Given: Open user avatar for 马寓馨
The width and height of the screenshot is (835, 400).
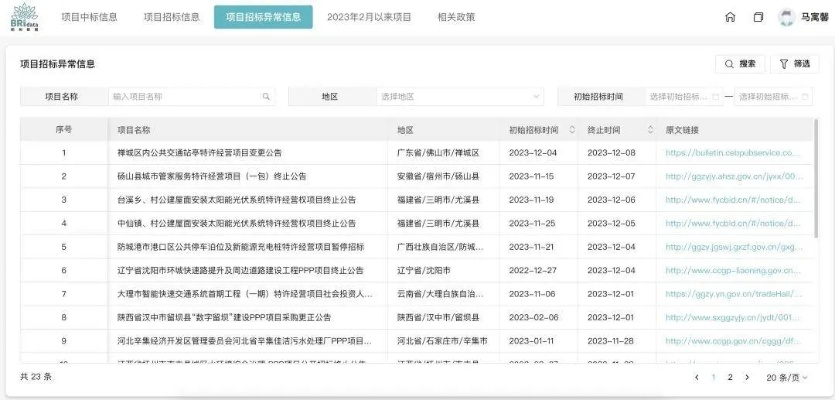Looking at the screenshot, I should [786, 18].
